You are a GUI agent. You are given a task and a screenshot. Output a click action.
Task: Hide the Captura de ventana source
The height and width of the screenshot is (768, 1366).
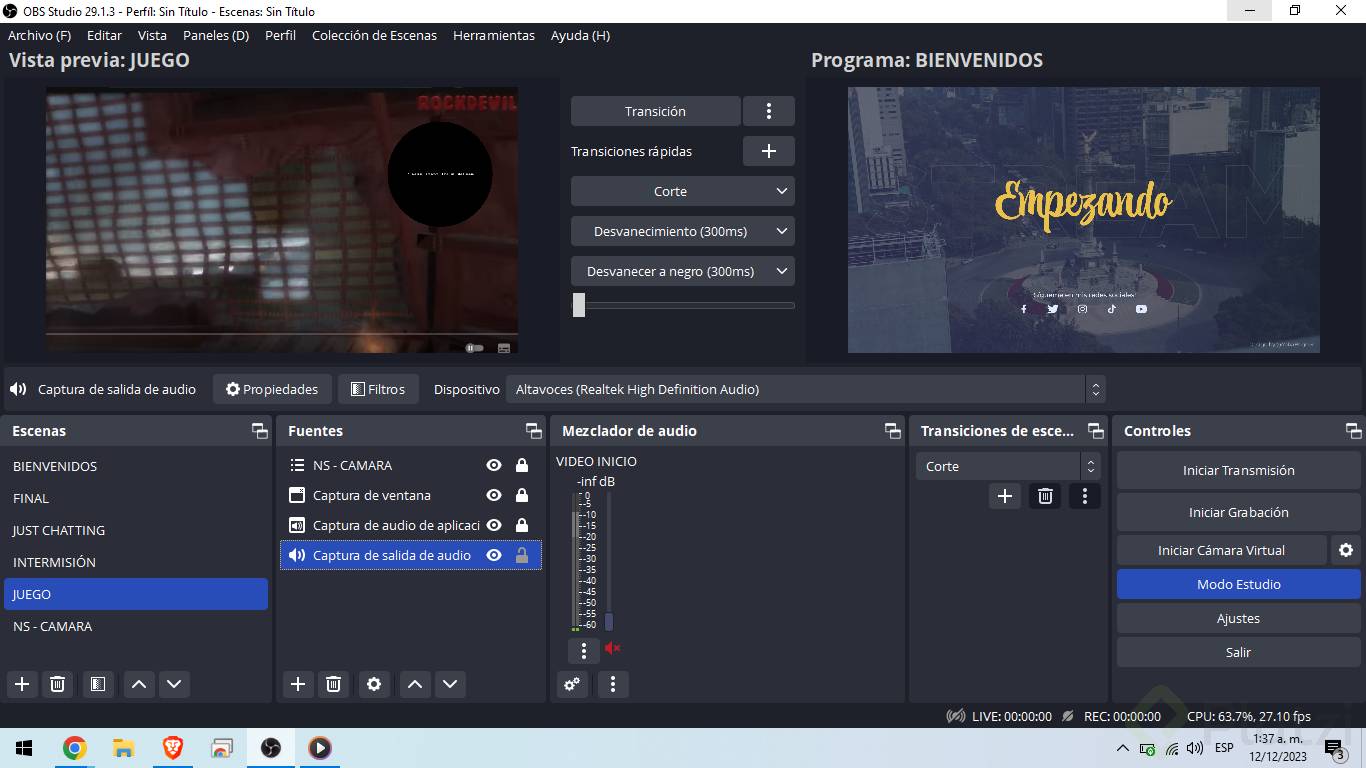pos(494,495)
